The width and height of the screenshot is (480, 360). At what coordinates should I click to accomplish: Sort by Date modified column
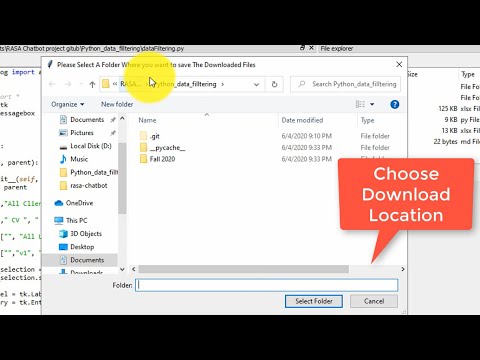(x=302, y=120)
